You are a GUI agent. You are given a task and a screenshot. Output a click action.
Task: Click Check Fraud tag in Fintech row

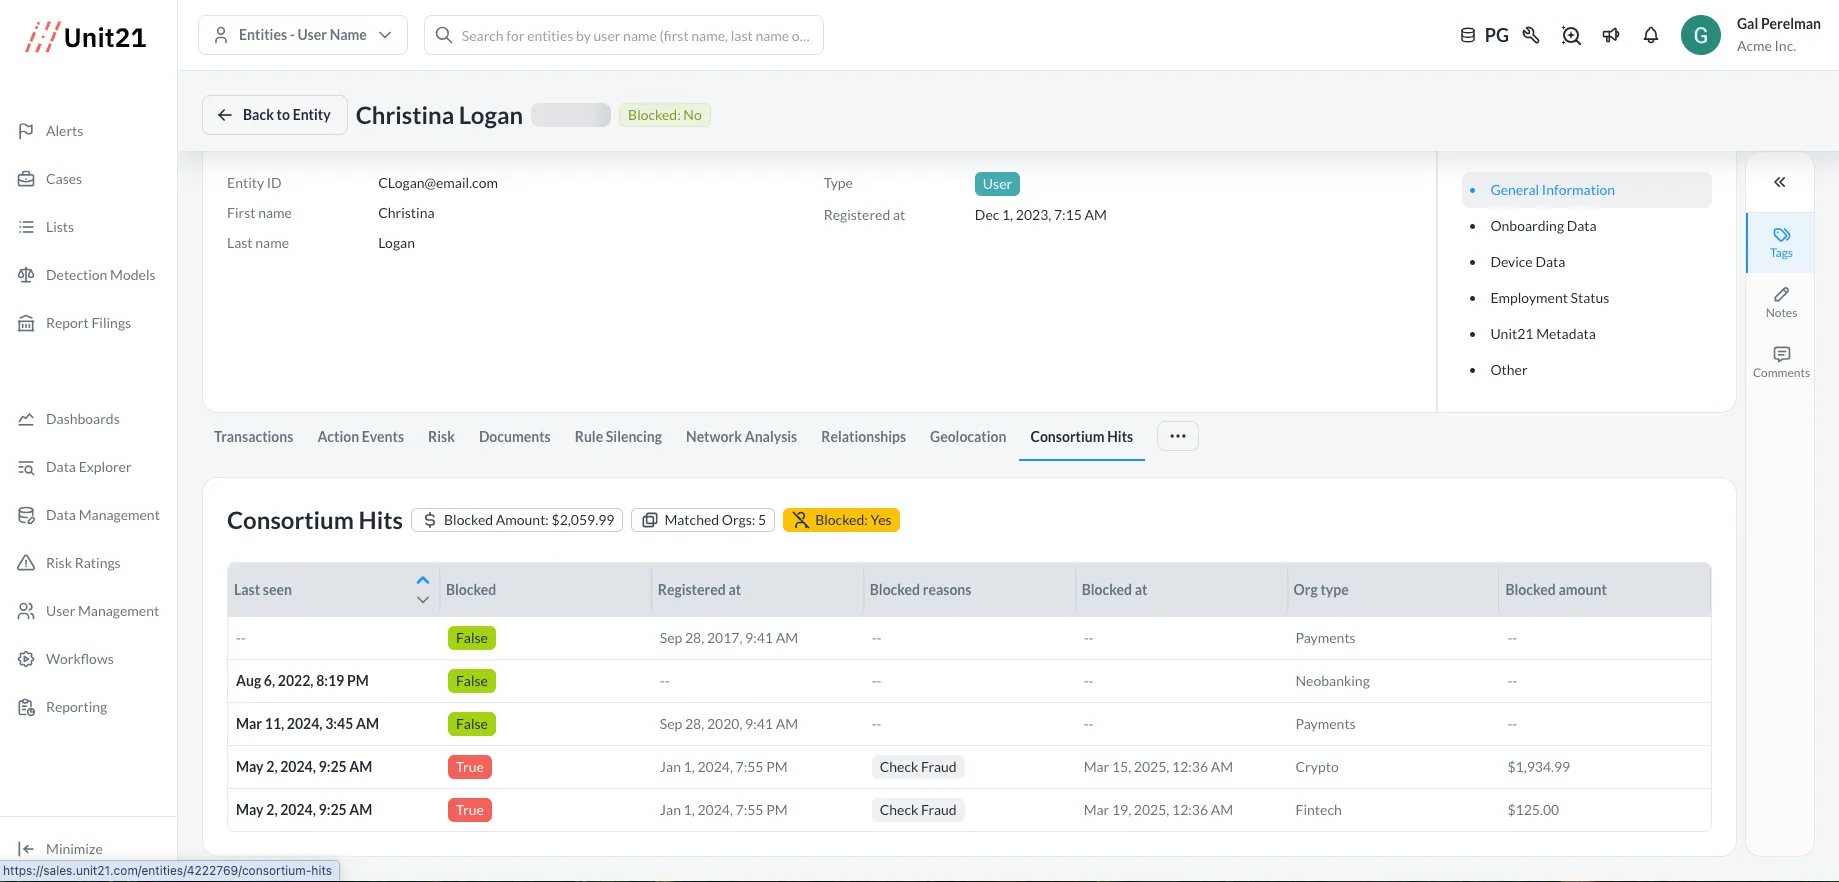pos(918,810)
